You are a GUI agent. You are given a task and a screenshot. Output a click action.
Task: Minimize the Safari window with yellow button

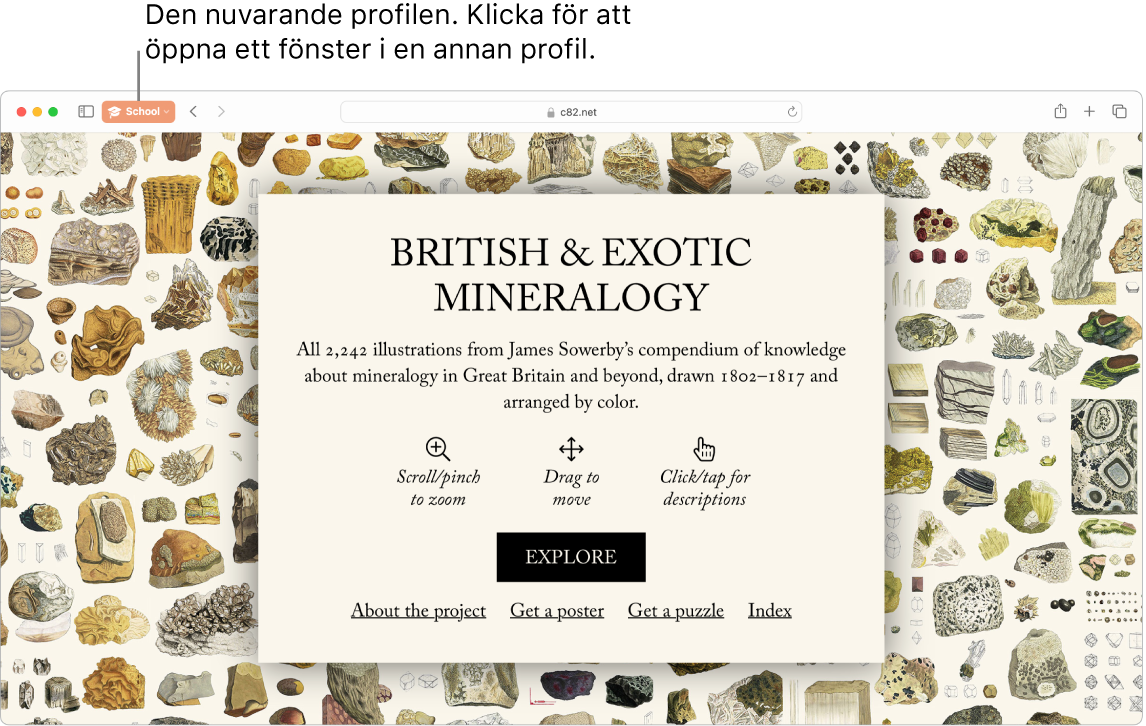pos(38,112)
